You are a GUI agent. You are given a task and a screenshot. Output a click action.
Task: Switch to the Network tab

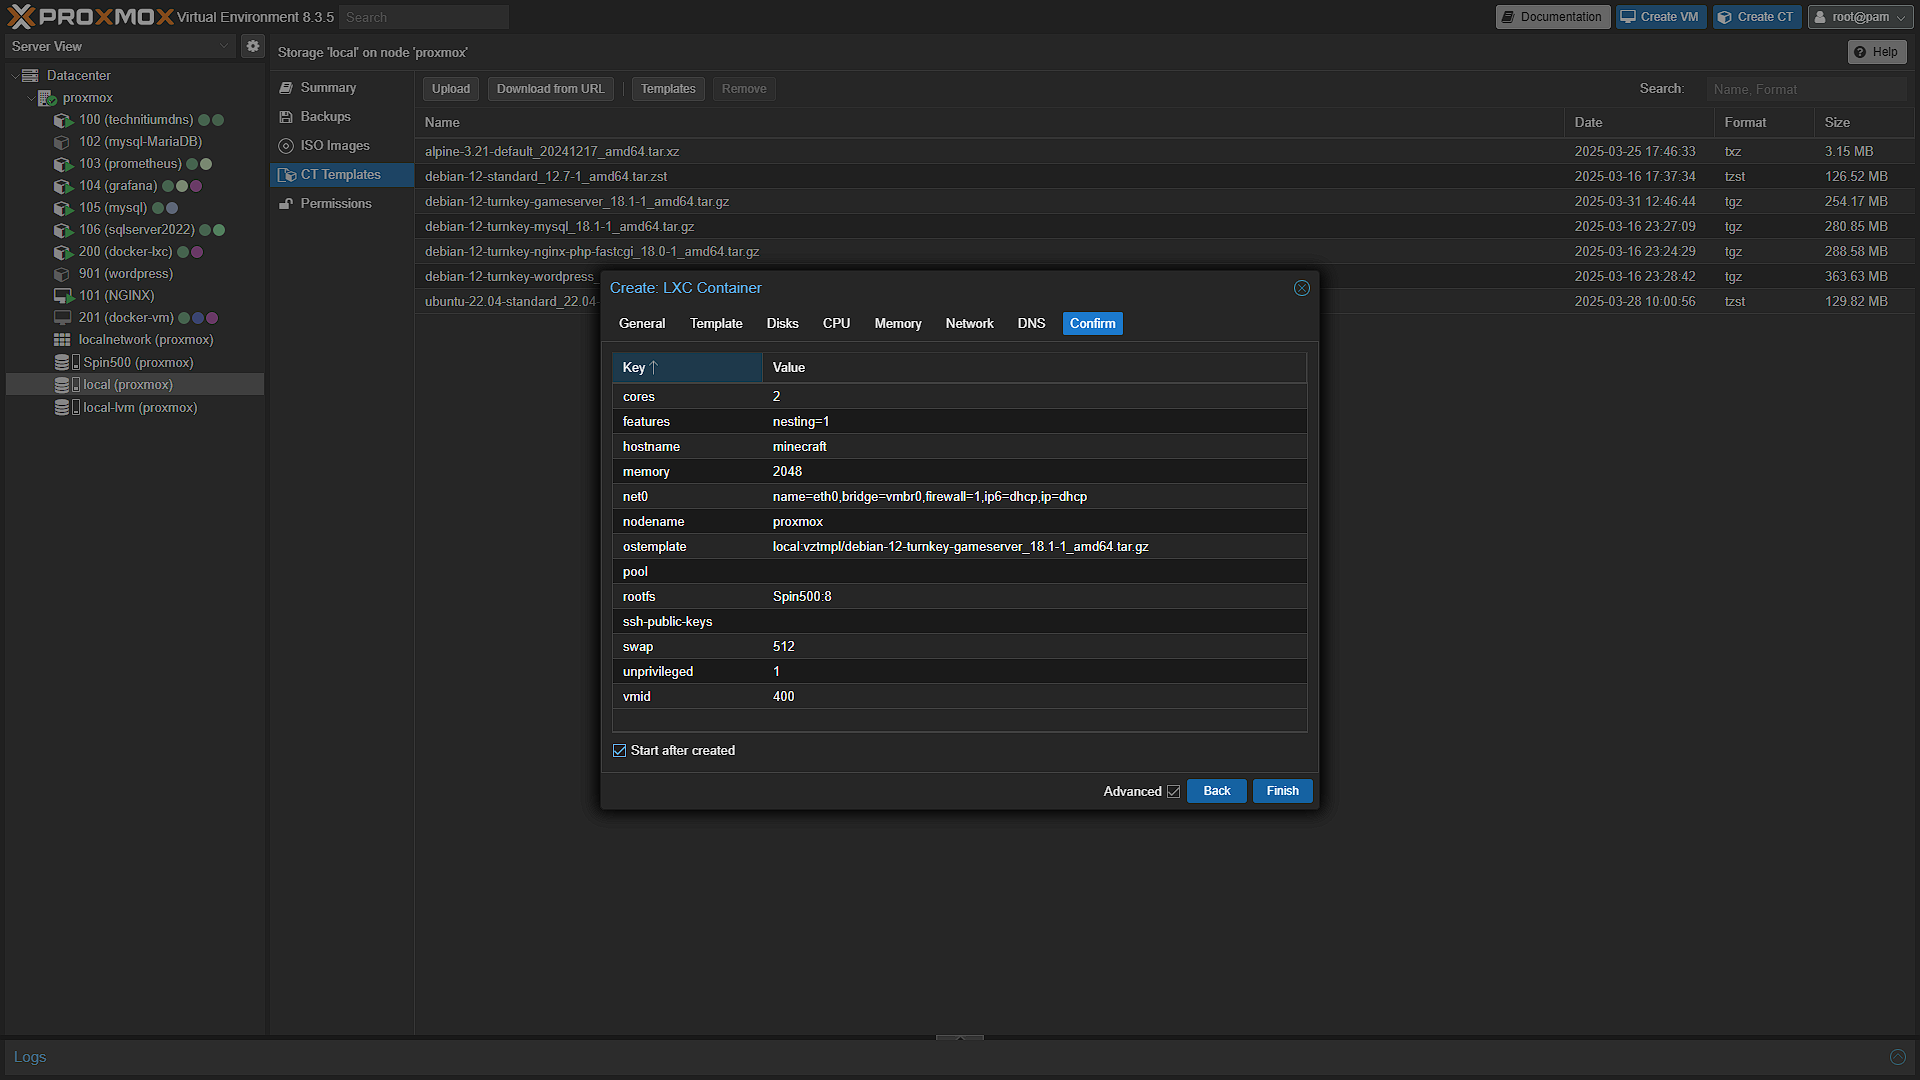click(970, 324)
